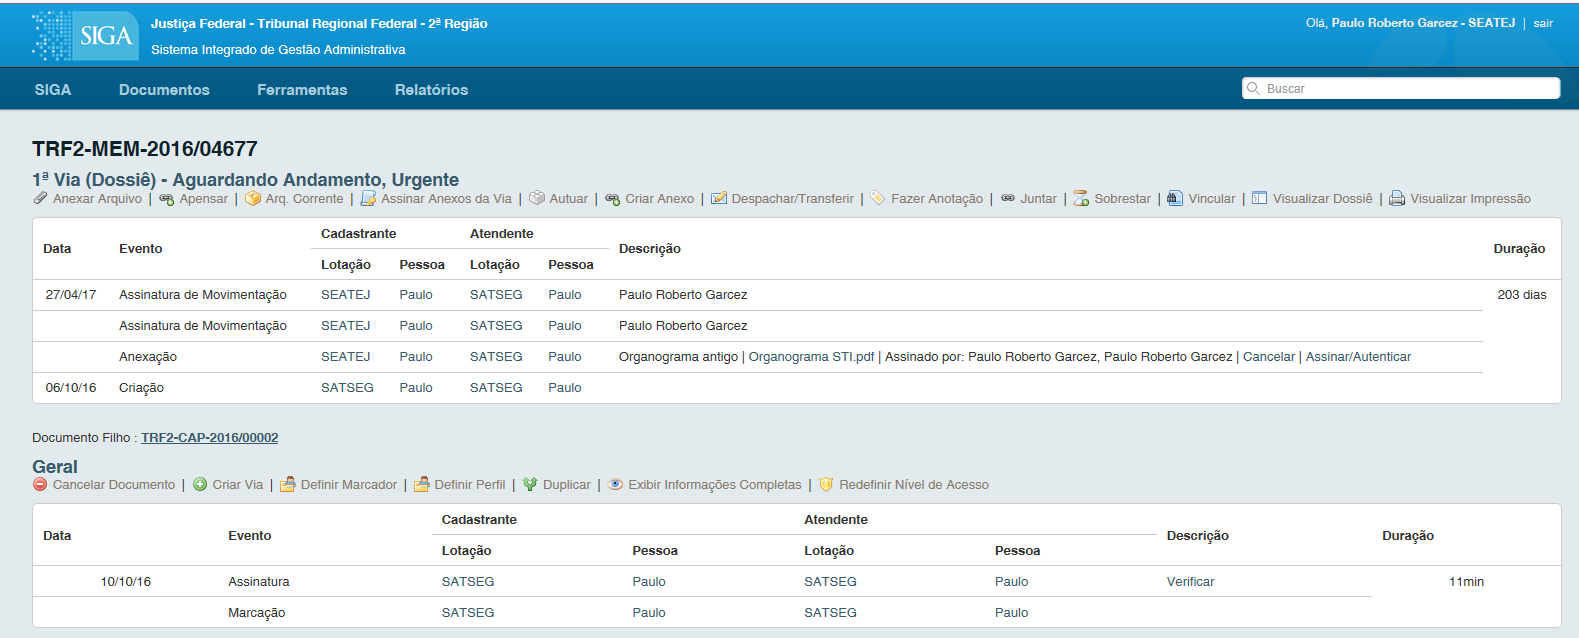Click Assinar/Autenticar in the Anexação row
Screen dimensions: 1579x638
coord(1358,356)
